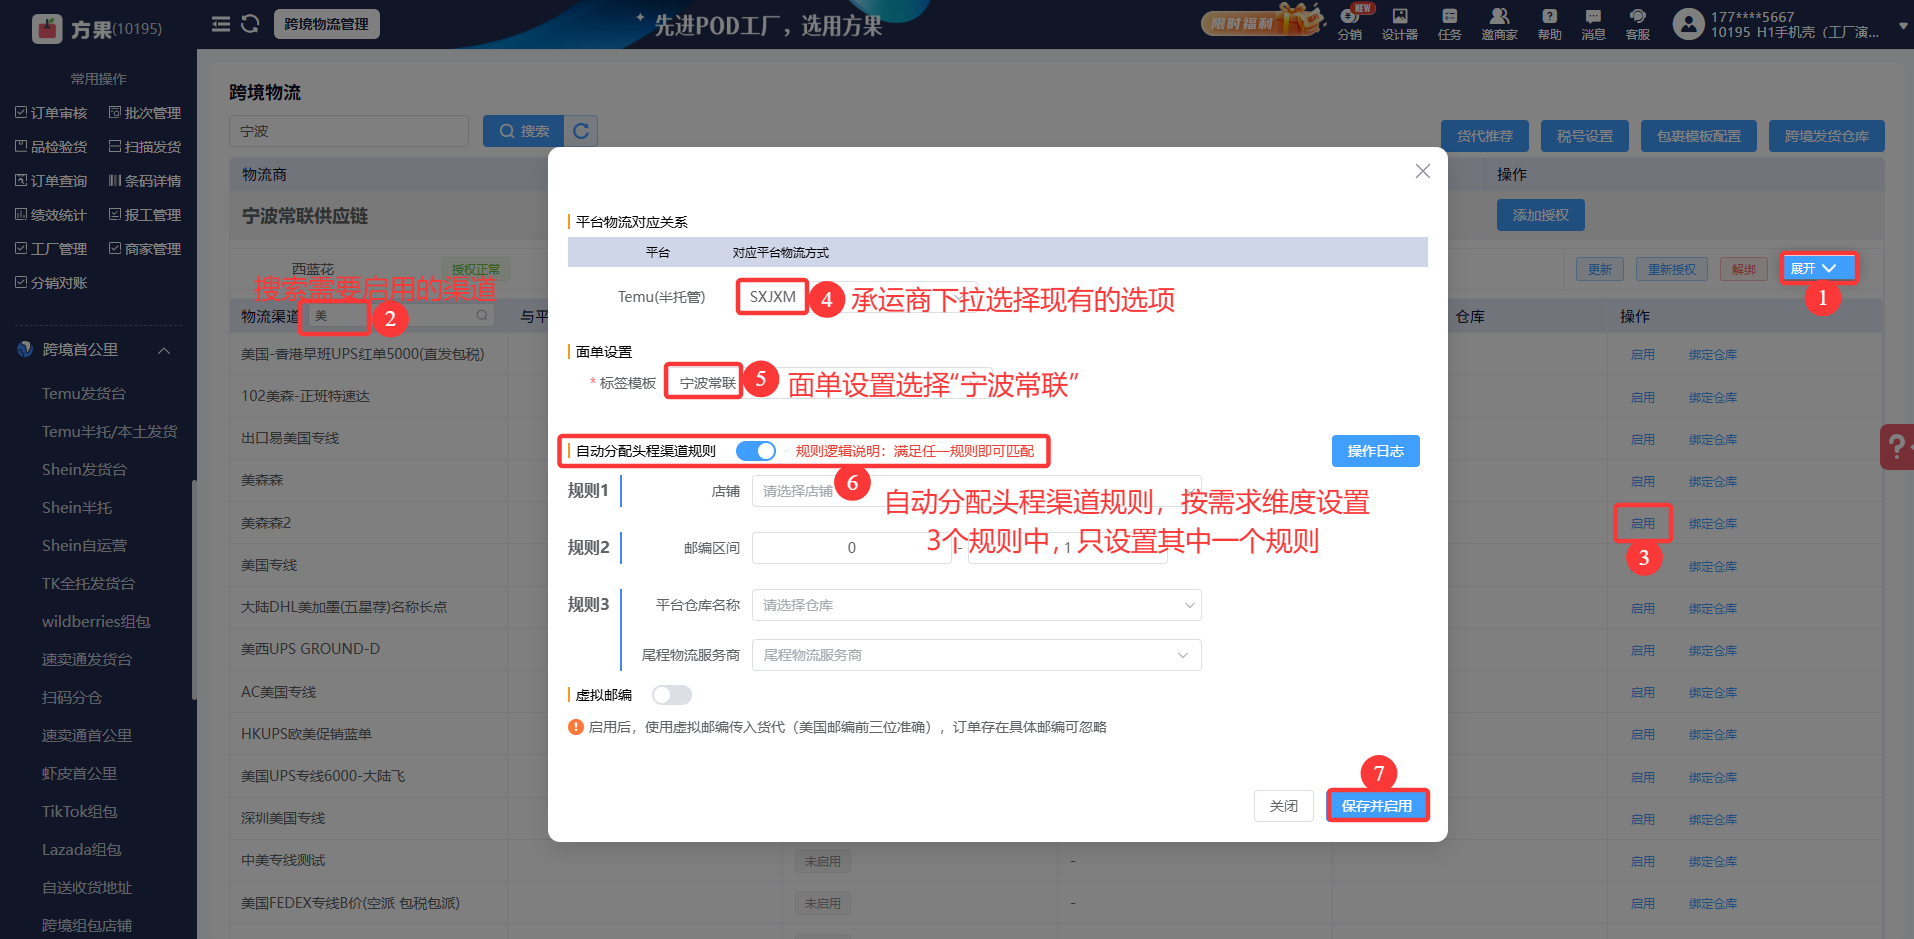Viewport: 1914px width, 939px height.
Task: Click the sidebar vertical scrollbar
Action: click(x=194, y=590)
